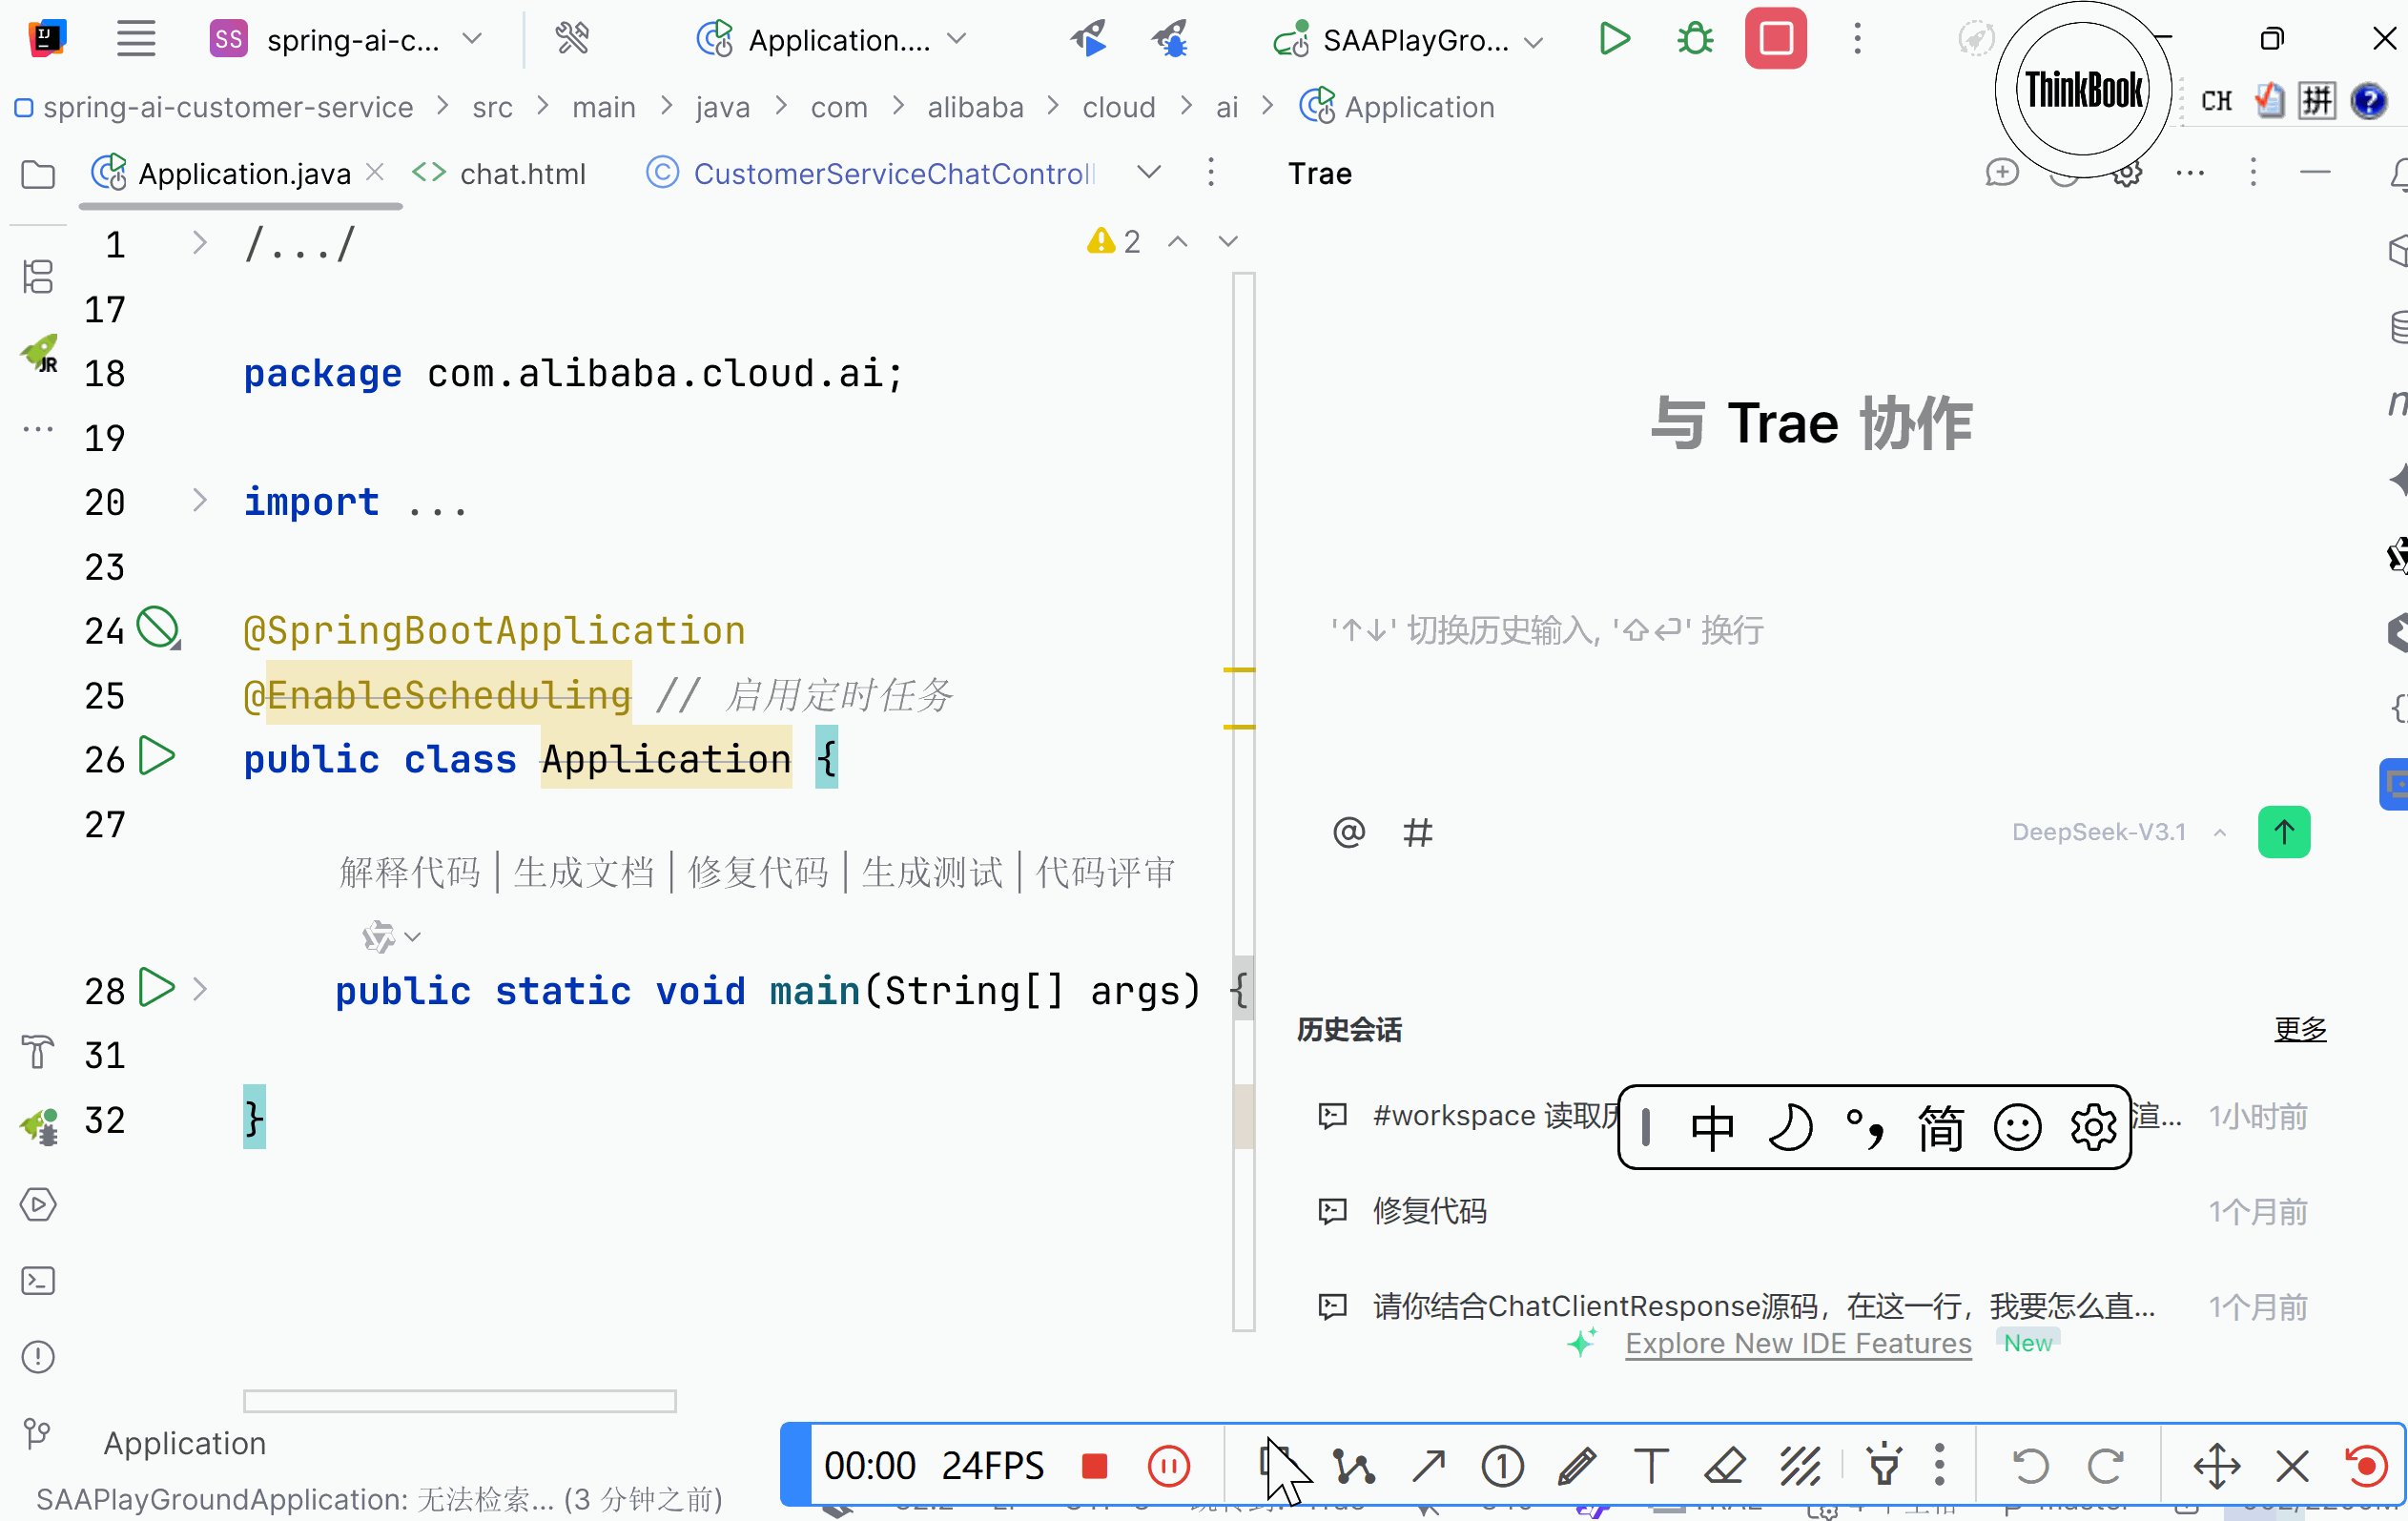Send message with green arrow button
This screenshot has height=1521, width=2408.
click(2283, 832)
